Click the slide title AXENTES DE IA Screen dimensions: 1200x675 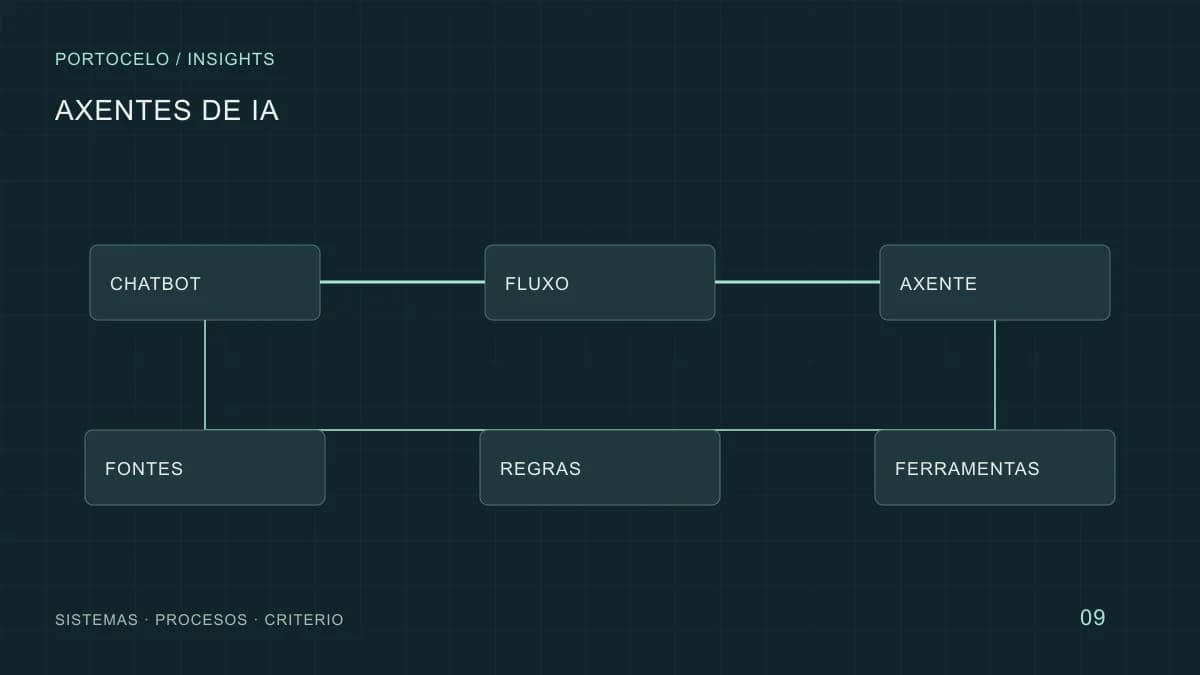167,111
